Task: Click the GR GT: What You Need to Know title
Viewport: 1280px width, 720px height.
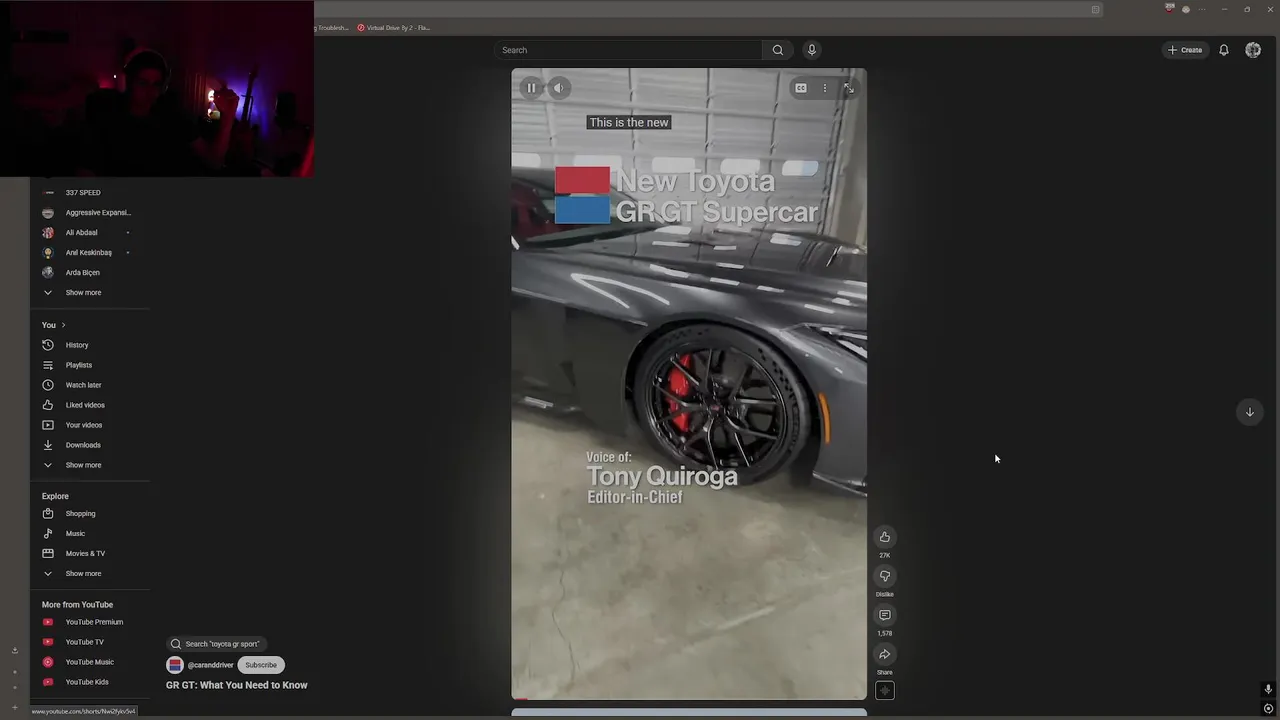Action: tap(237, 685)
